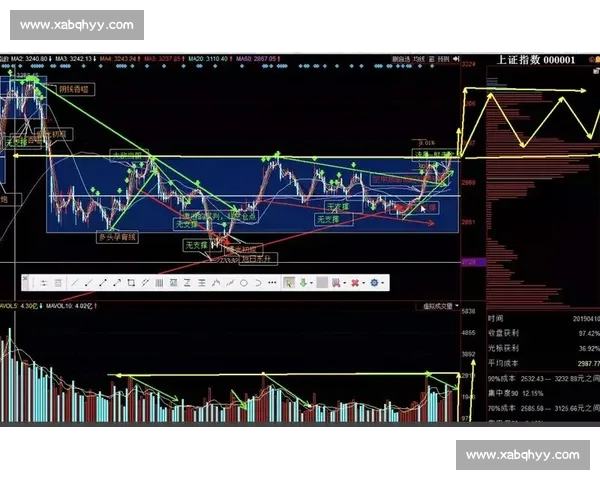Click the 90%成本 range row

click(x=544, y=379)
